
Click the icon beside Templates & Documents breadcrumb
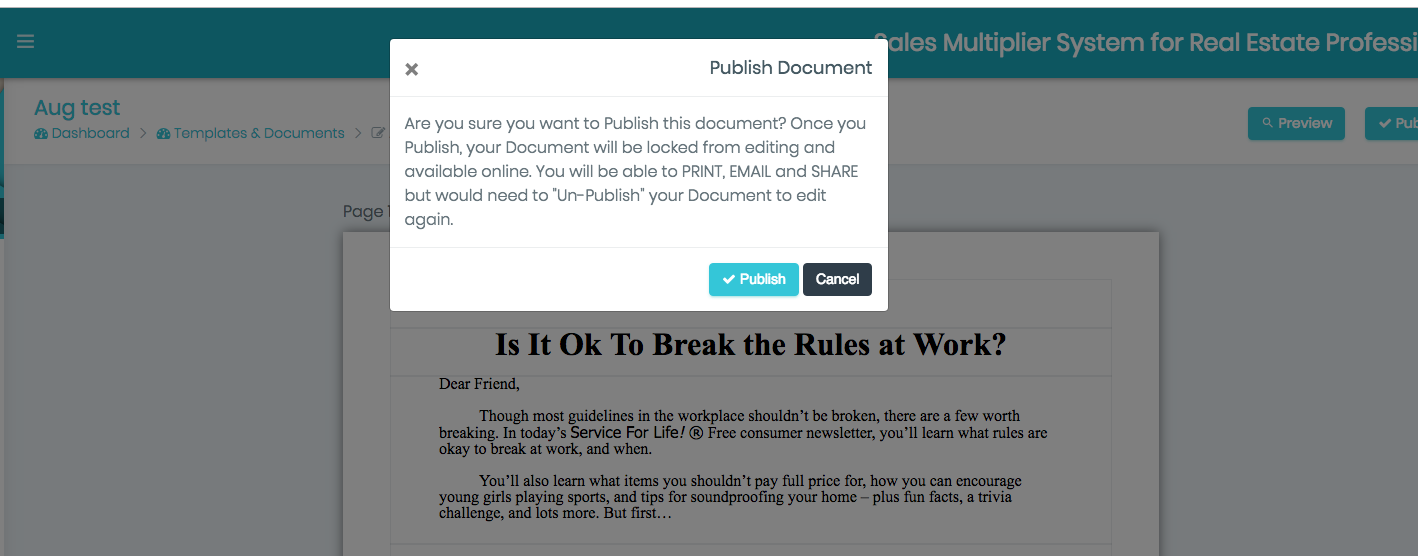tap(163, 133)
